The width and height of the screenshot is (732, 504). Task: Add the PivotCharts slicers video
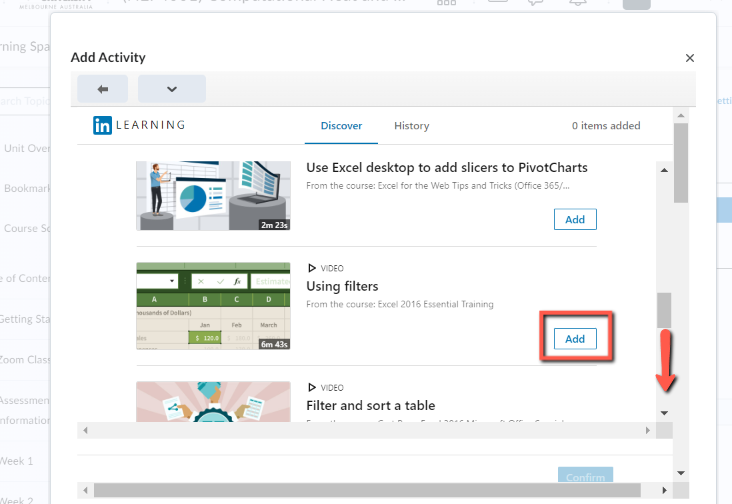[x=575, y=219]
